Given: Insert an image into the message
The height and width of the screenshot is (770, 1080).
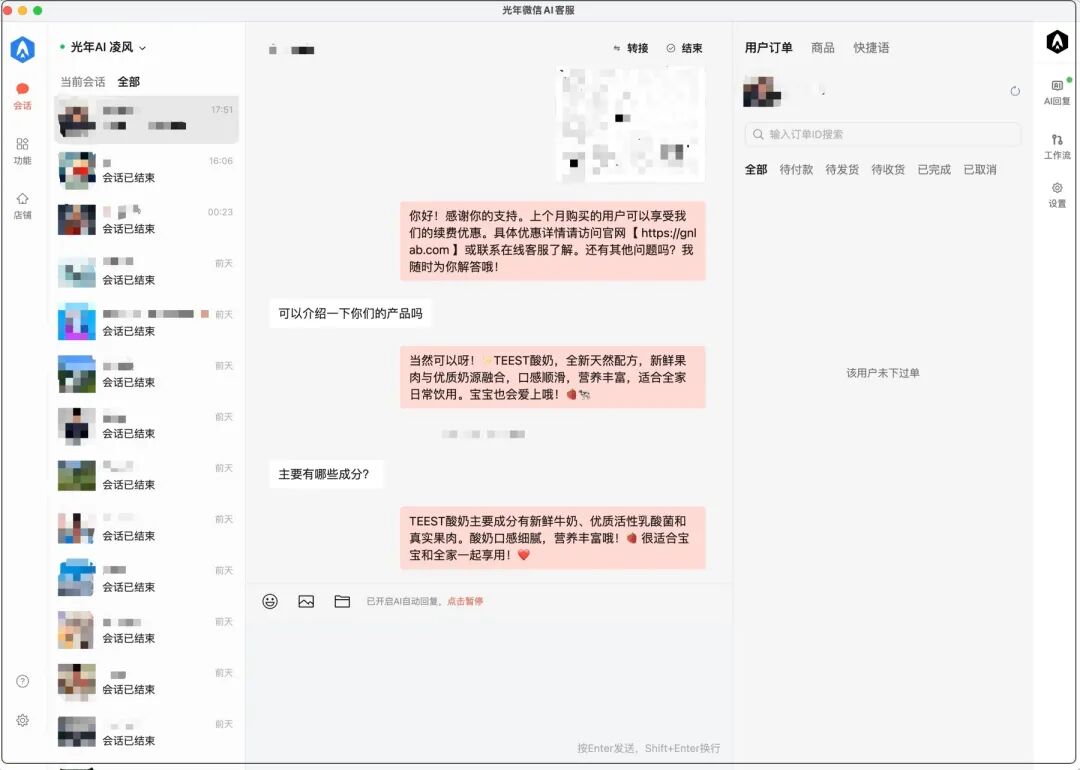Looking at the screenshot, I should [x=306, y=601].
